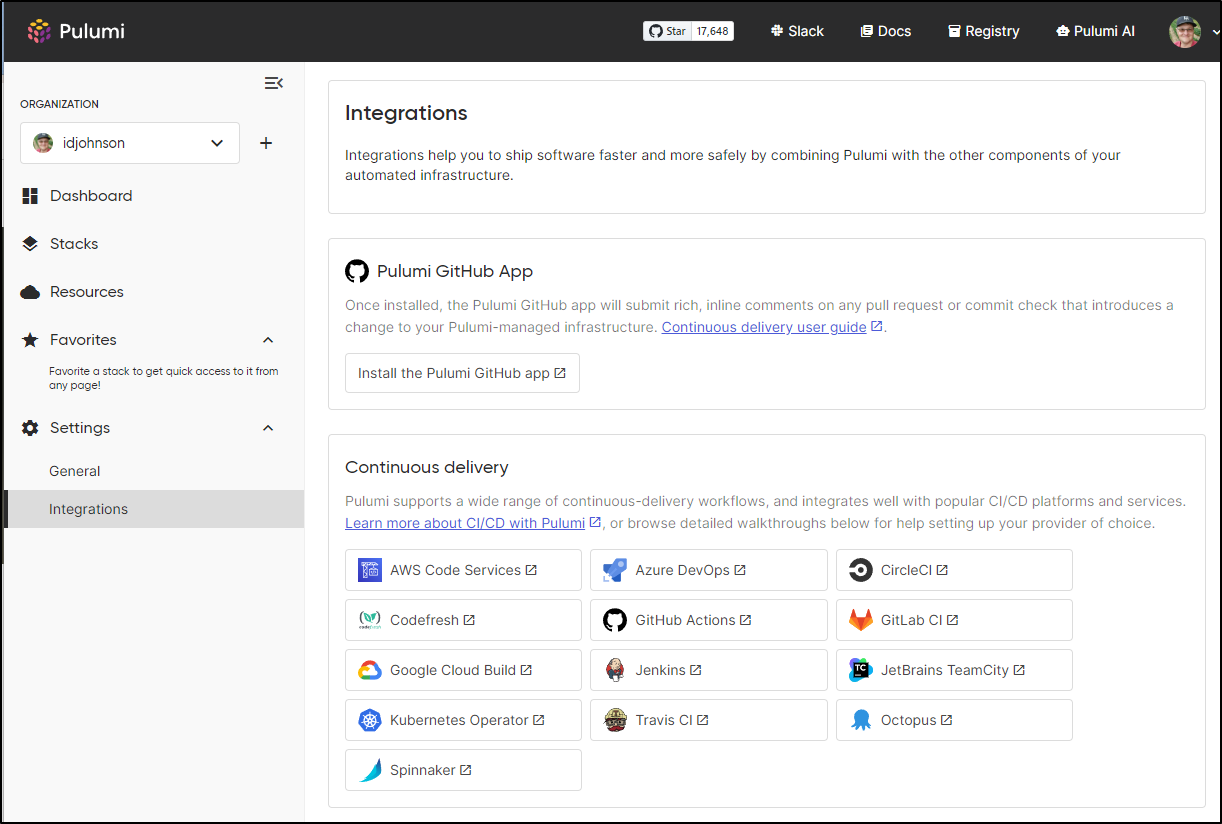Click the Google Cloud Build icon
The width and height of the screenshot is (1222, 824).
(x=370, y=670)
